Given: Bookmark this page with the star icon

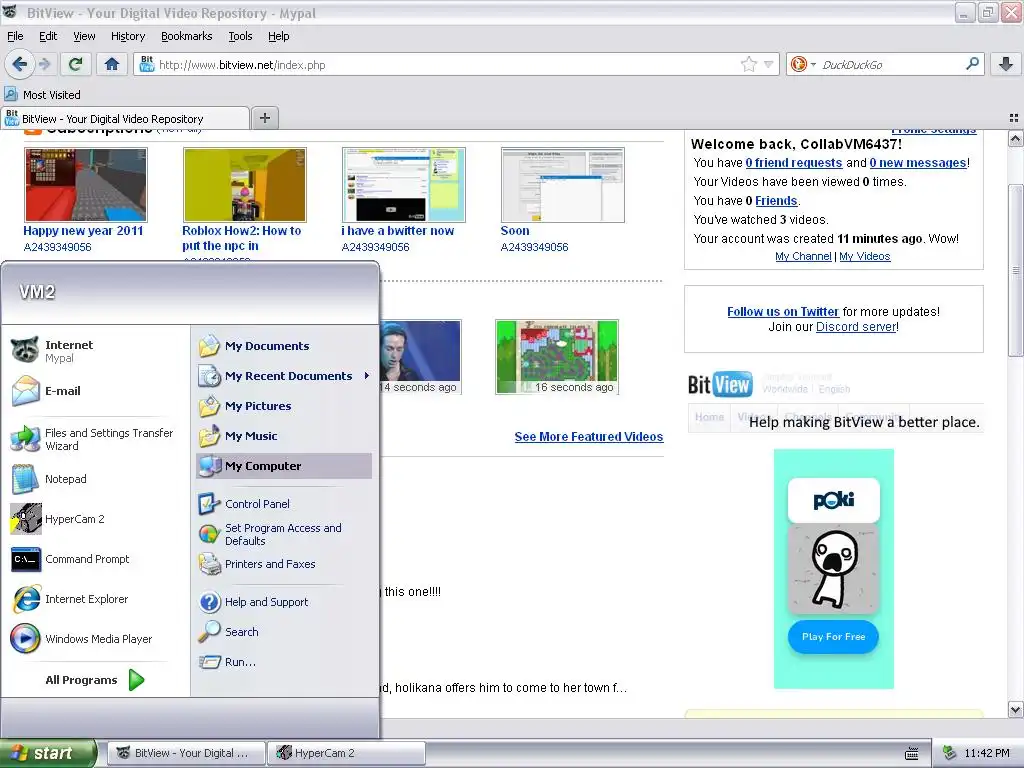Looking at the screenshot, I should 748,64.
